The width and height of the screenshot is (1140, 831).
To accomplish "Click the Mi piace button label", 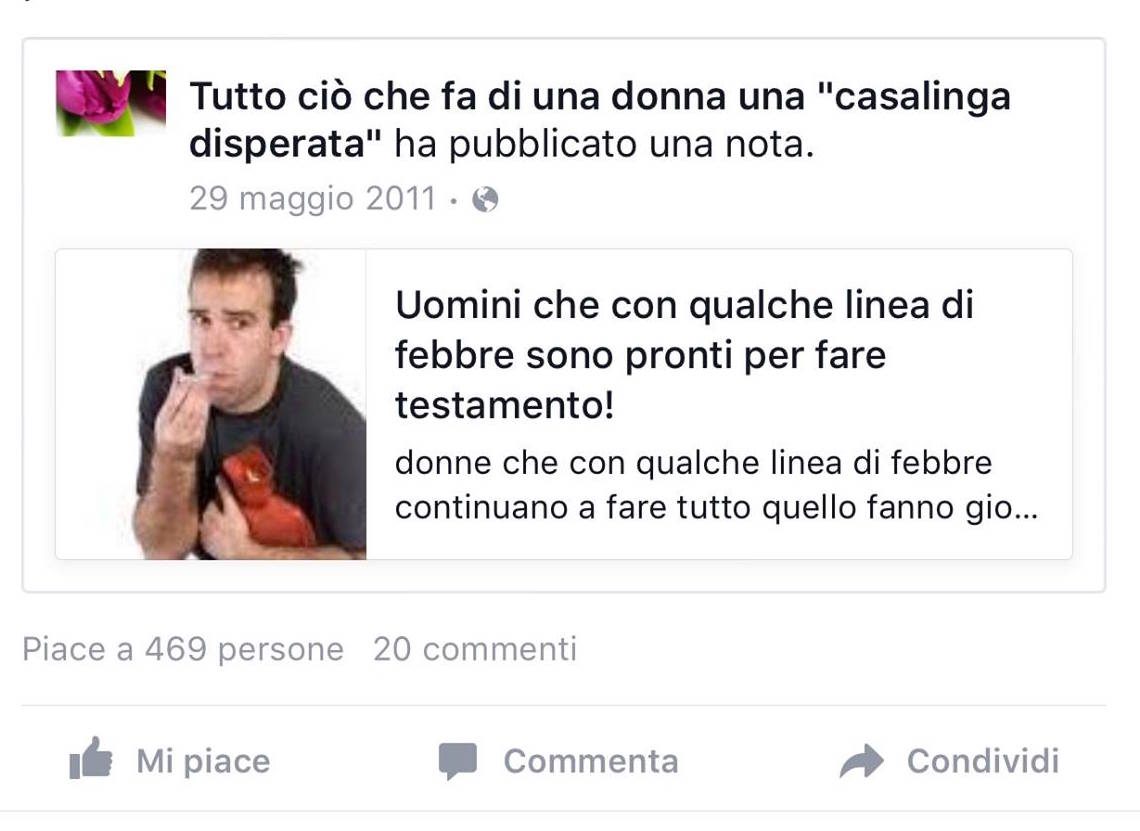I will pyautogui.click(x=203, y=761).
